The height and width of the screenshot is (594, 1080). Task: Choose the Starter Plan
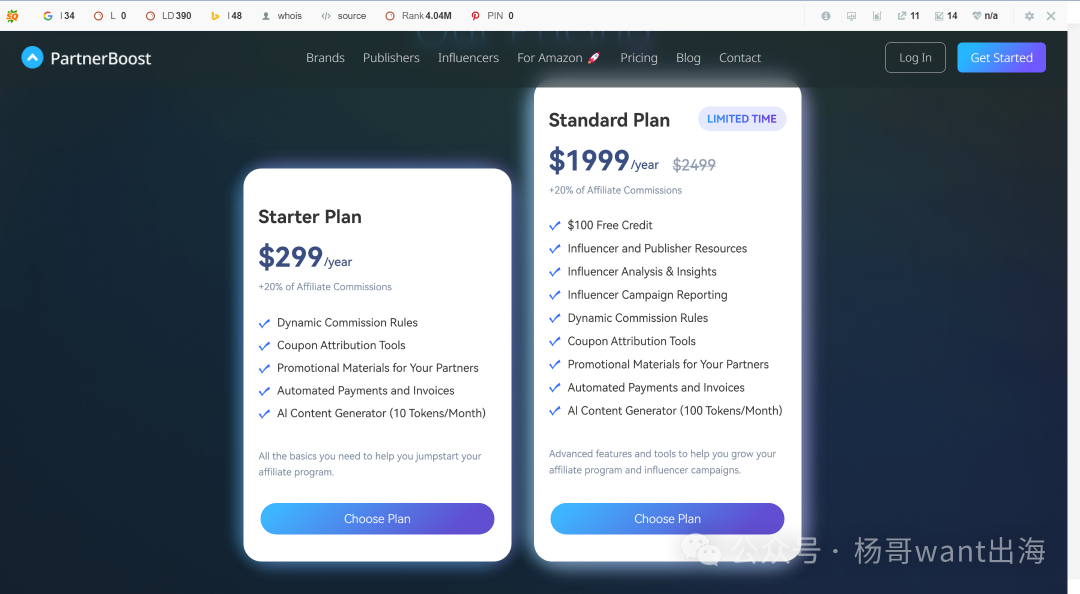point(377,519)
